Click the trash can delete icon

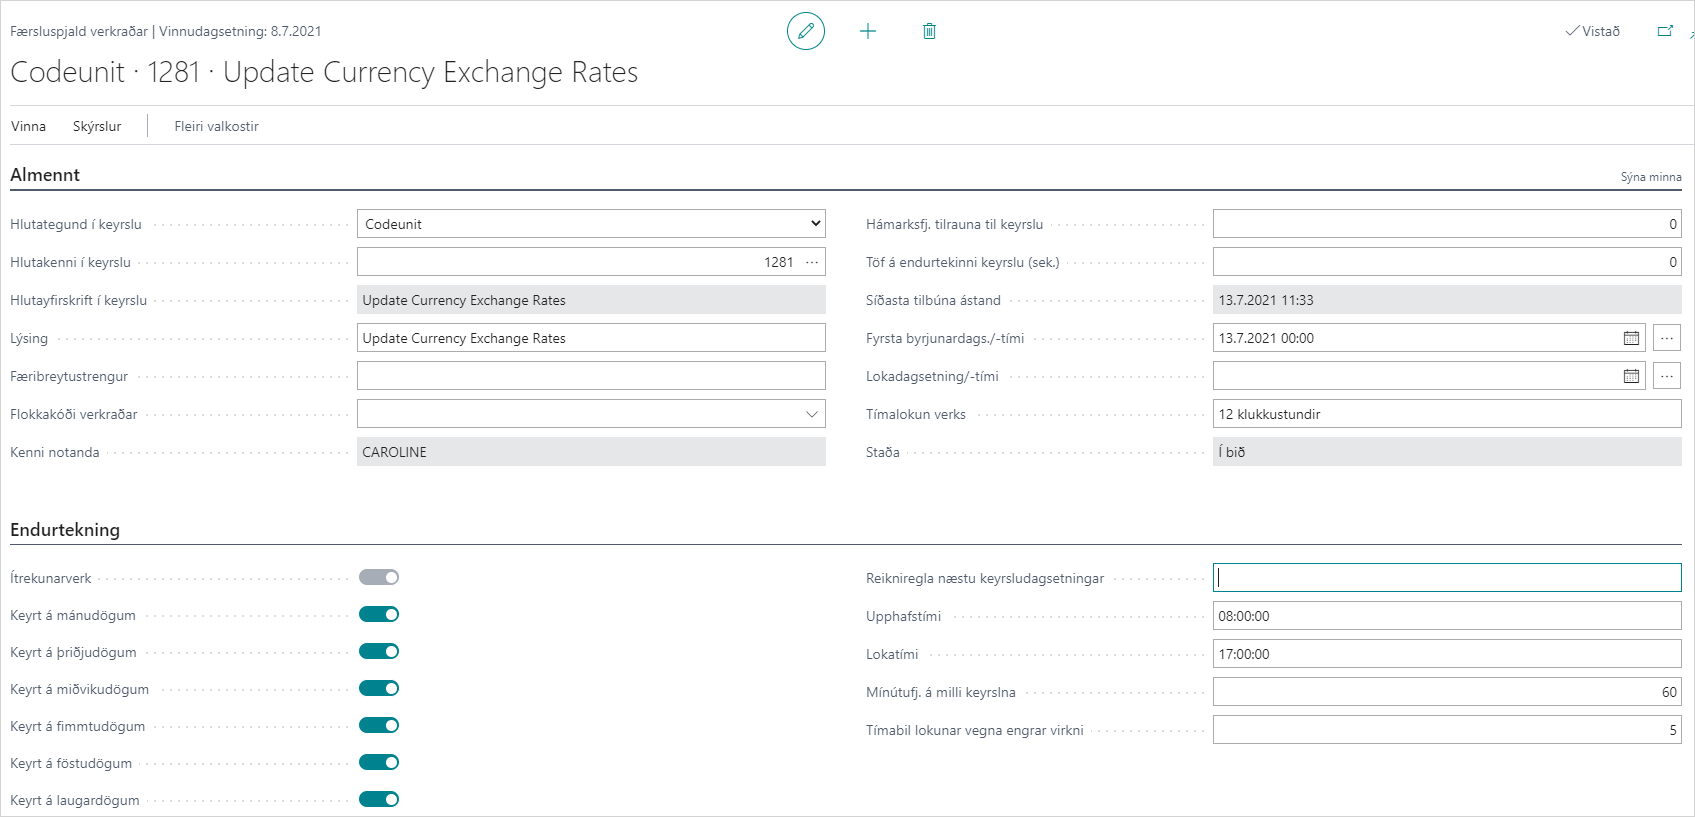(929, 31)
